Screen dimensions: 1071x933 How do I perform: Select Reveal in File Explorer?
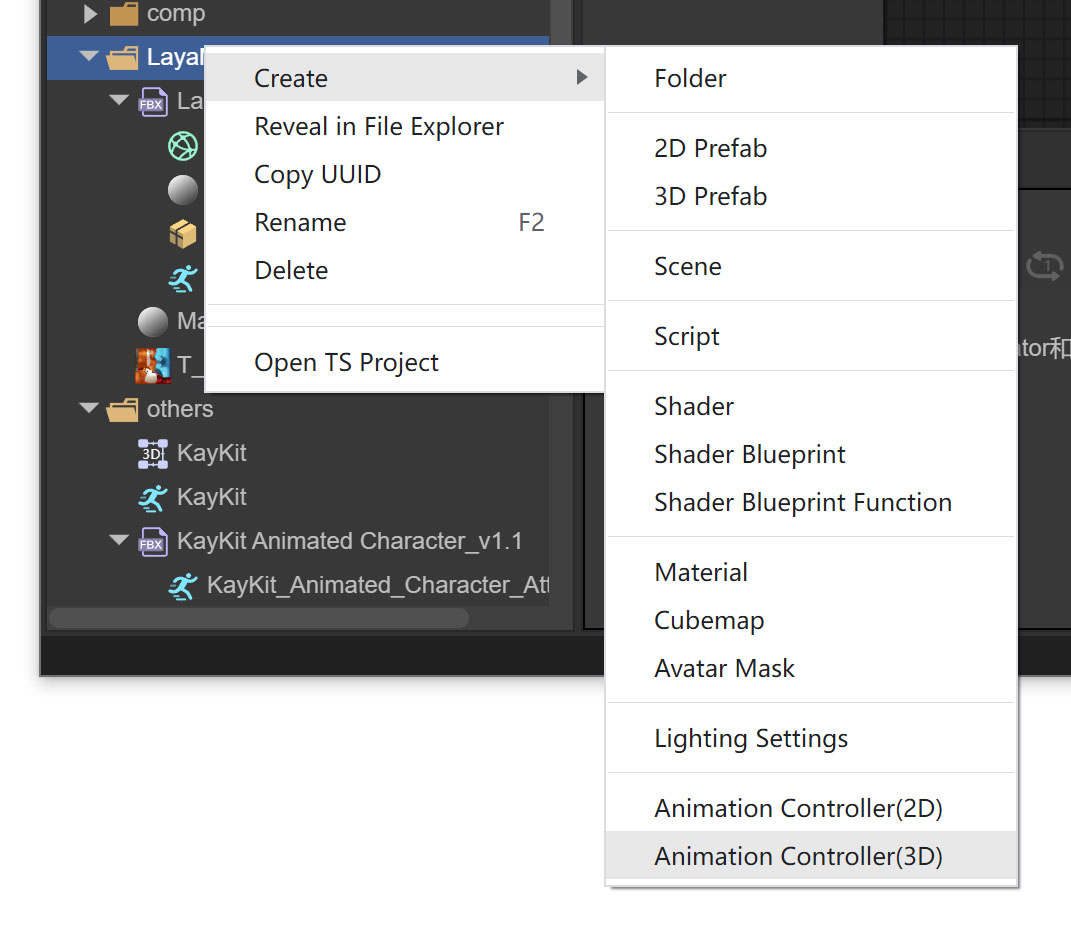379,127
